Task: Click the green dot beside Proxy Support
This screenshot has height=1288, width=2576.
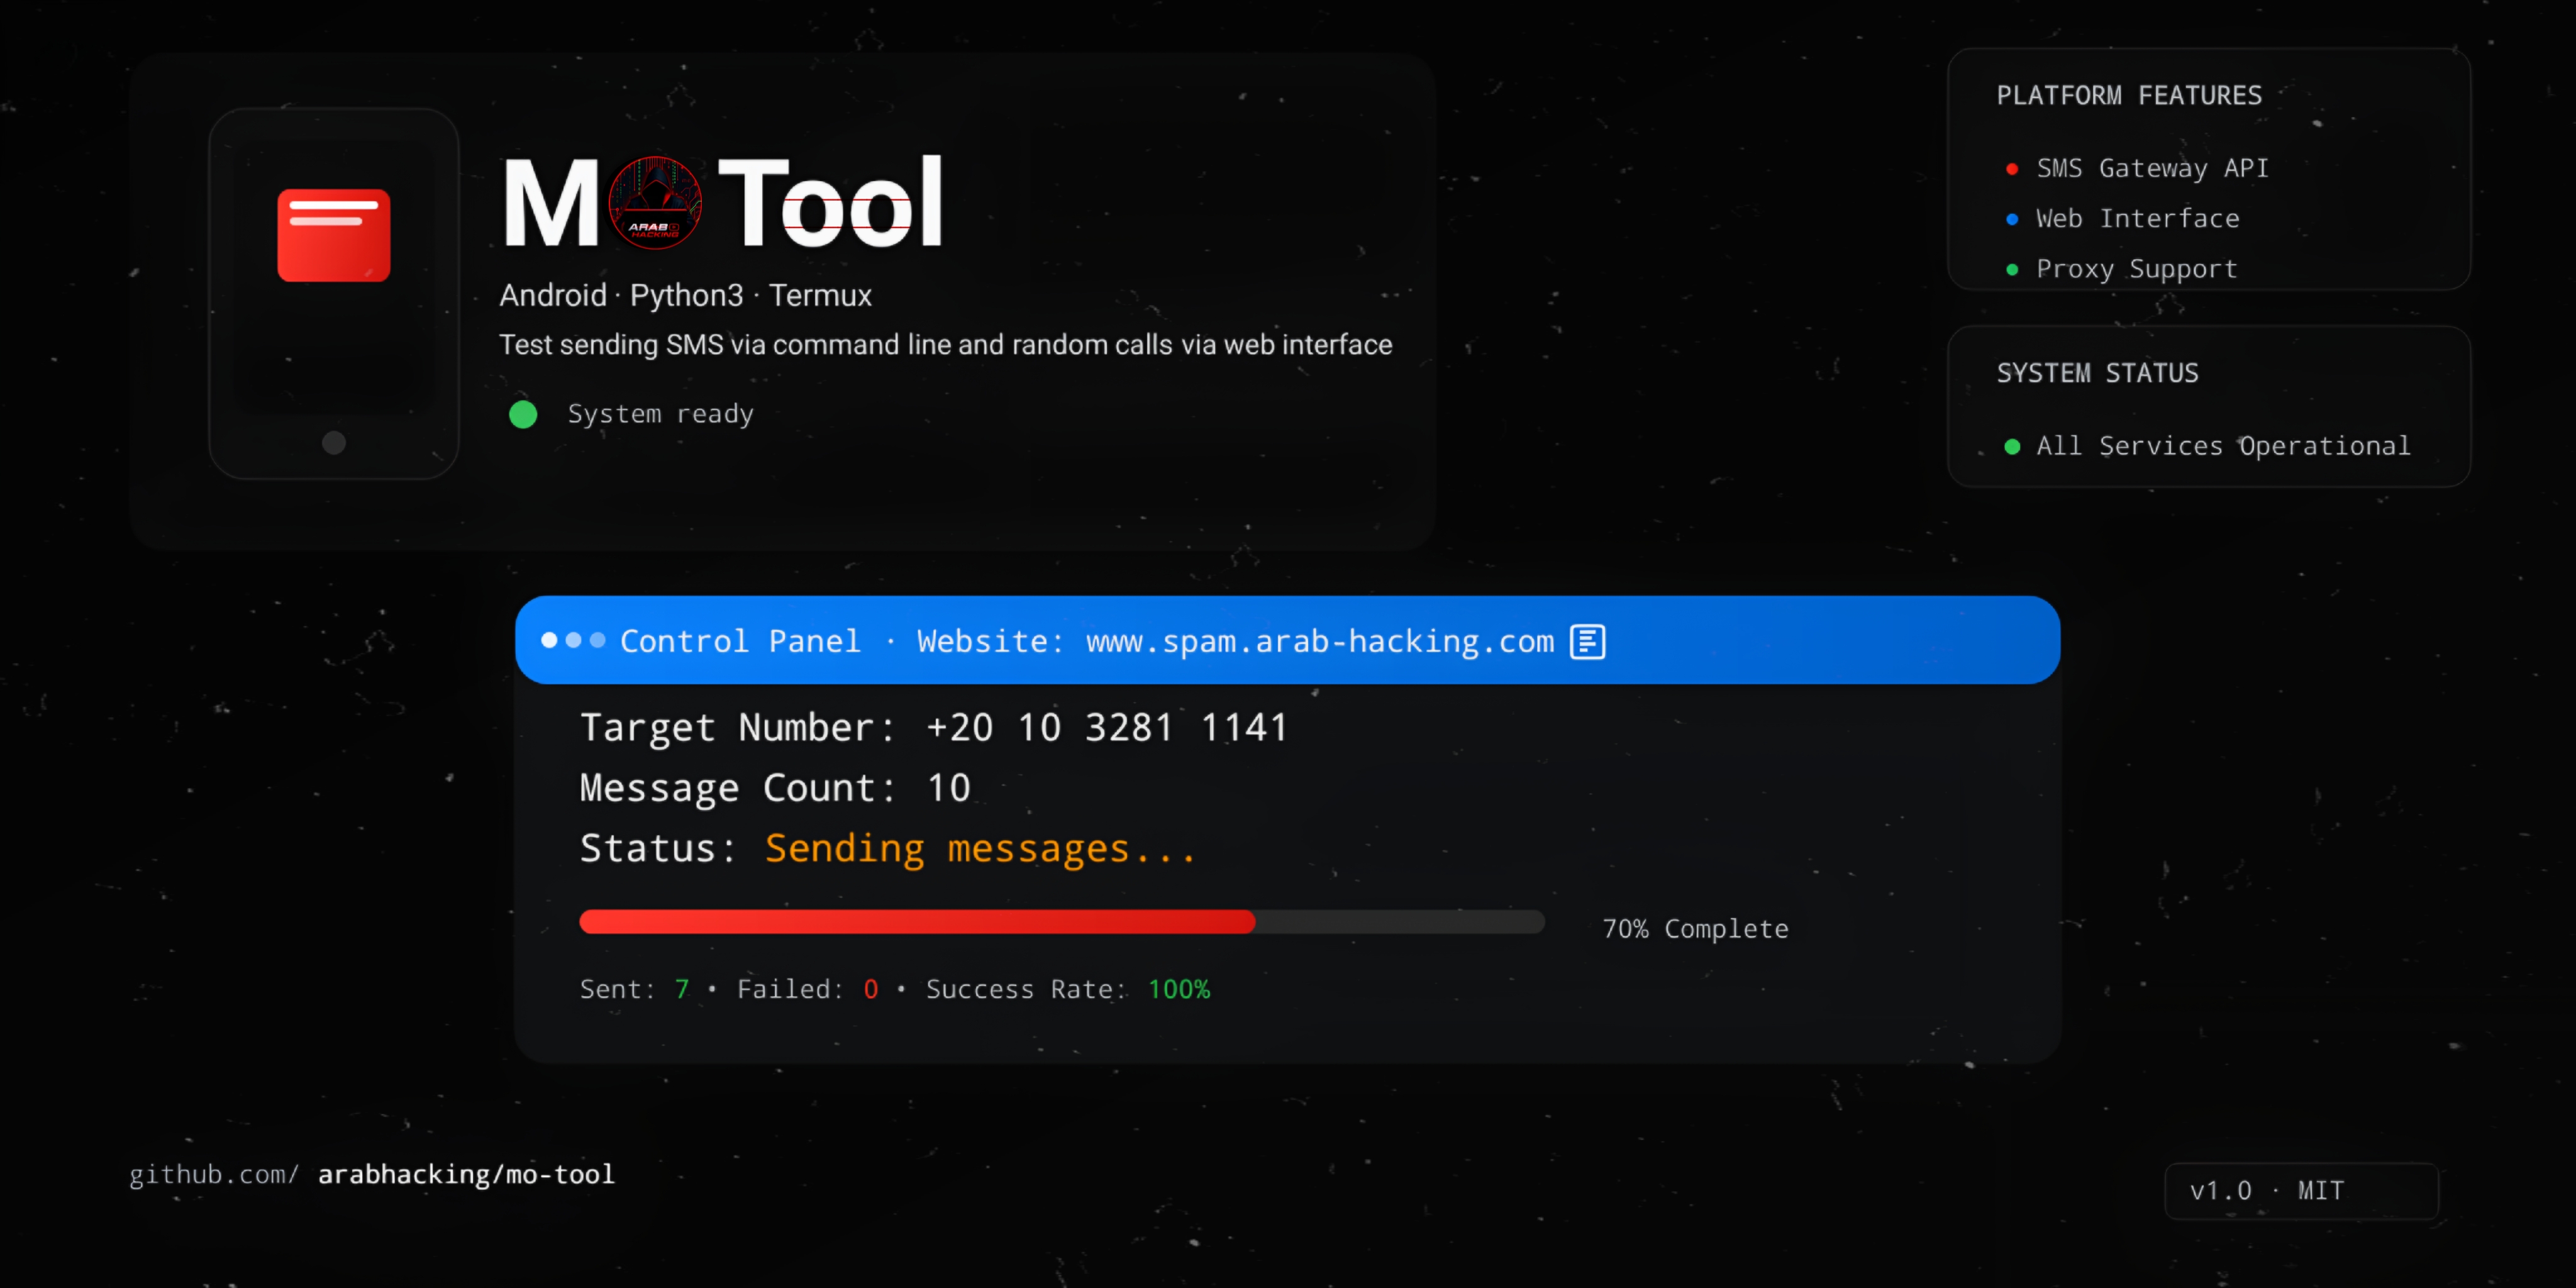Action: click(x=2012, y=270)
